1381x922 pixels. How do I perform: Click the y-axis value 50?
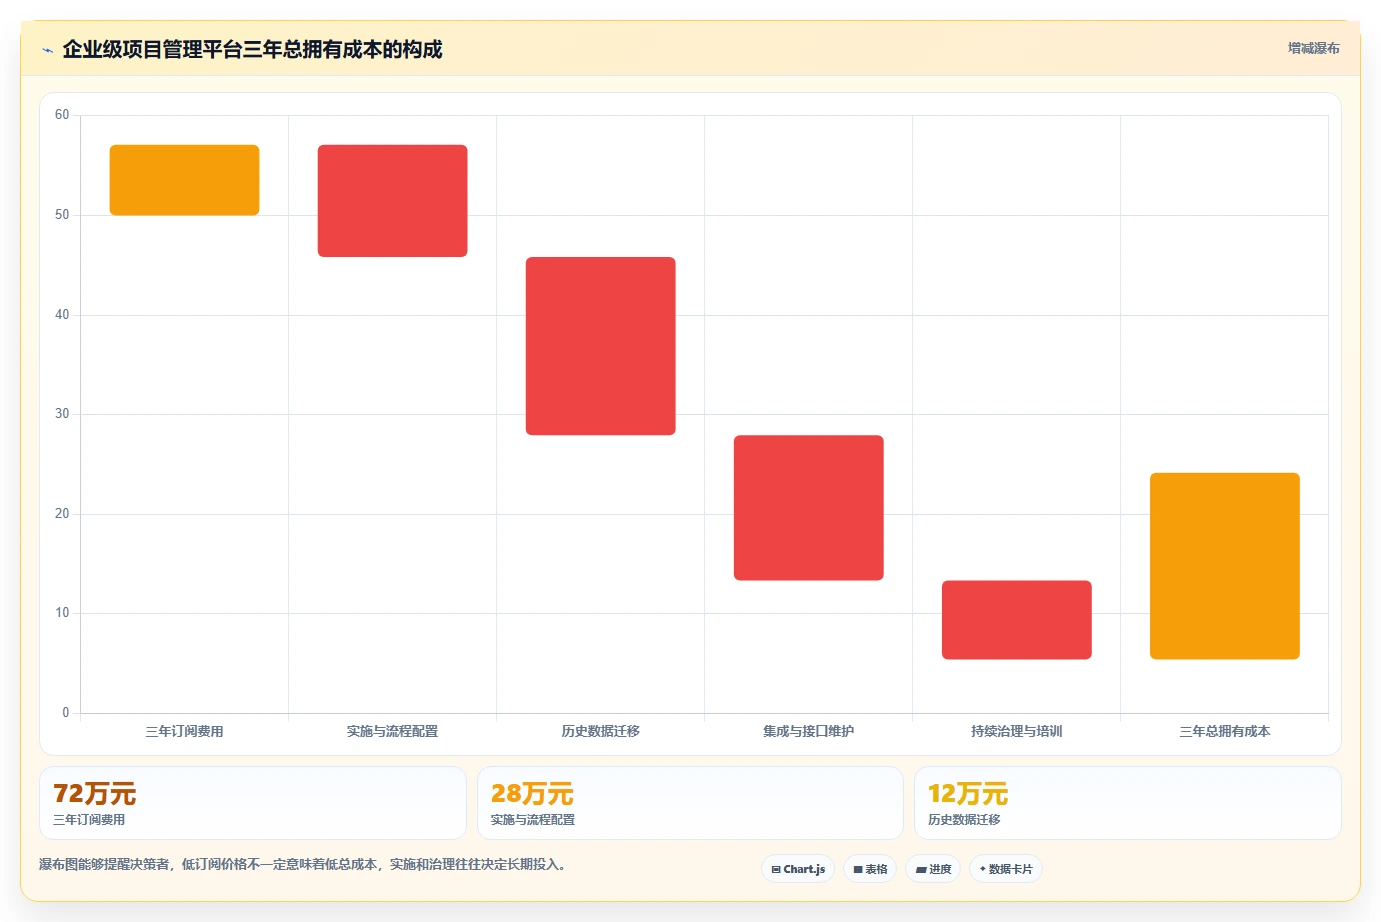(62, 215)
